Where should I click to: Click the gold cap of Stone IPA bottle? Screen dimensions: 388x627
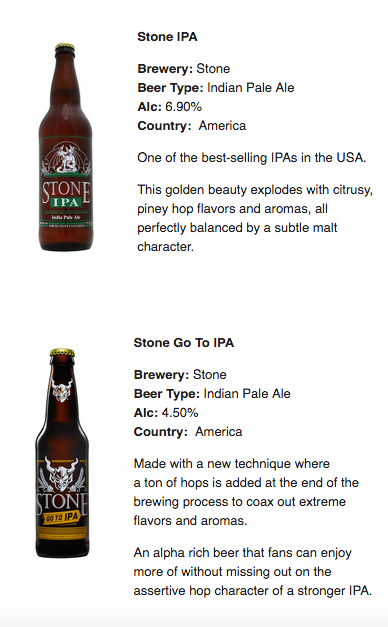(65, 47)
